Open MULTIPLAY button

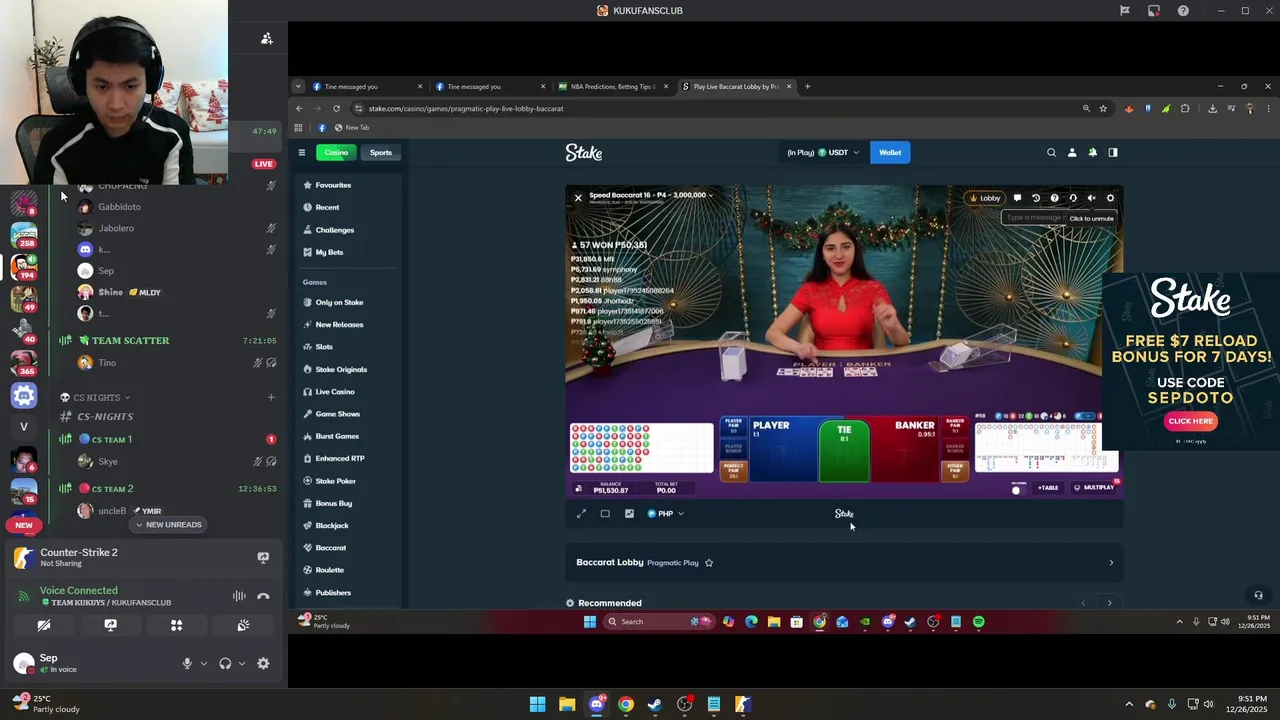coord(1094,488)
